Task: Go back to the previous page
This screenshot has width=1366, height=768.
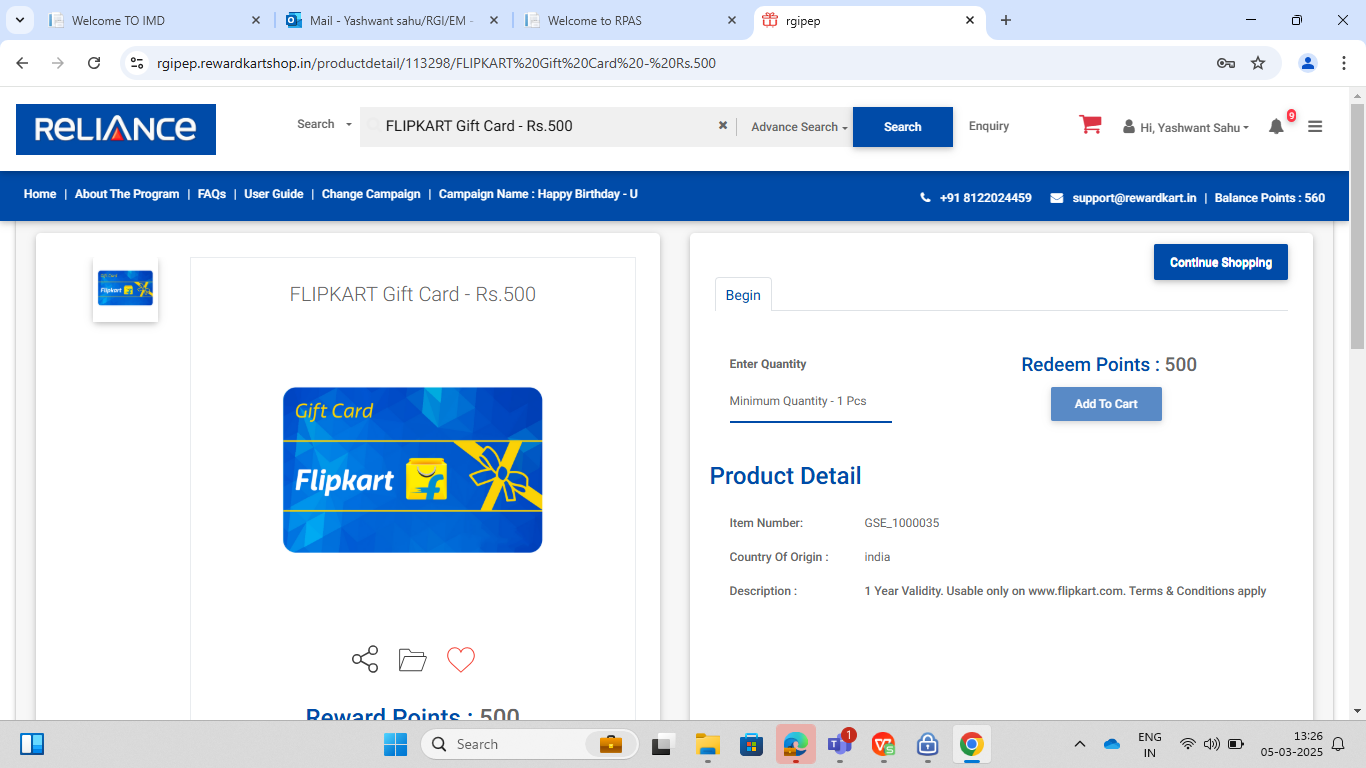Action: (x=22, y=63)
